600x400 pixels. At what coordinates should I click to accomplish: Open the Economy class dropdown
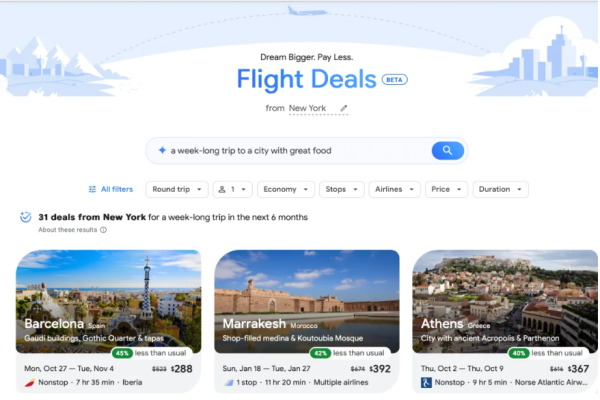pyautogui.click(x=286, y=189)
